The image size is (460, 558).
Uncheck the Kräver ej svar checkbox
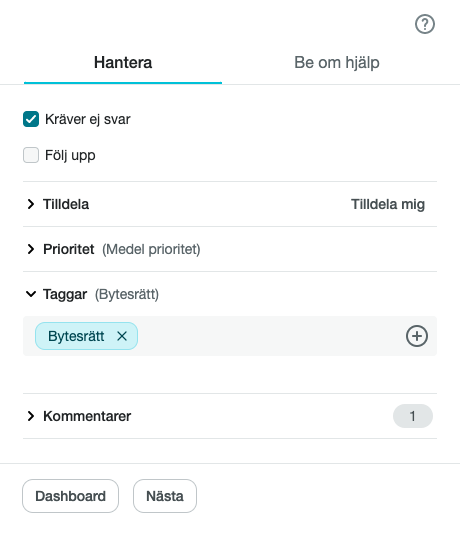pos(31,119)
